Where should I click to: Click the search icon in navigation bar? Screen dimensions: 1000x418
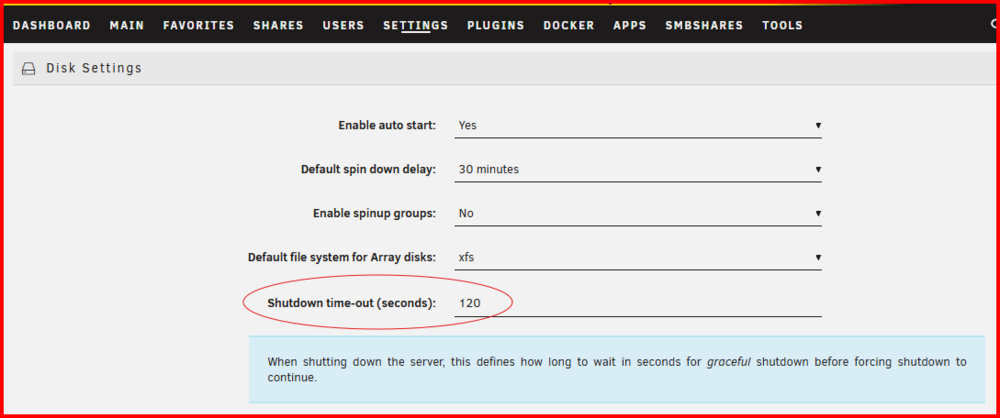coord(992,26)
